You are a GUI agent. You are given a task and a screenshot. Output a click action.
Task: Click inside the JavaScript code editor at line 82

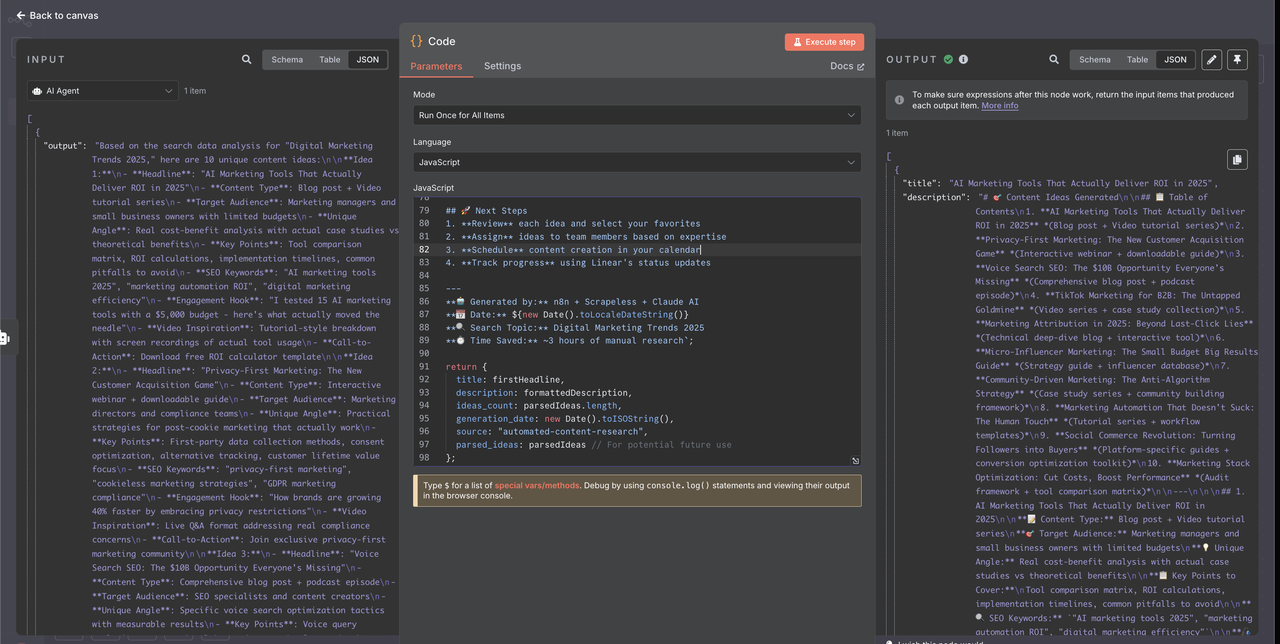click(x=636, y=250)
